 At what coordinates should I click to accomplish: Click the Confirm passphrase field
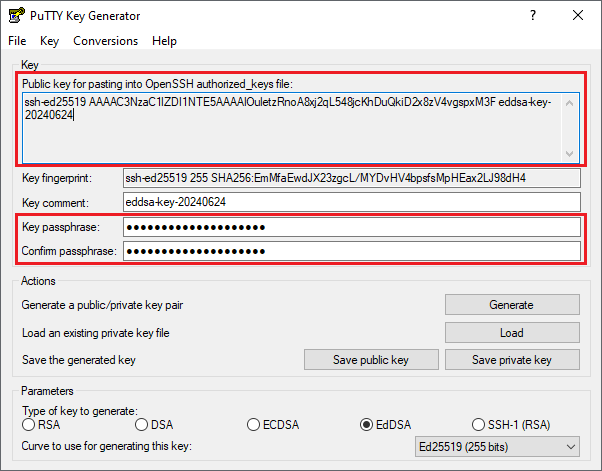coord(352,251)
